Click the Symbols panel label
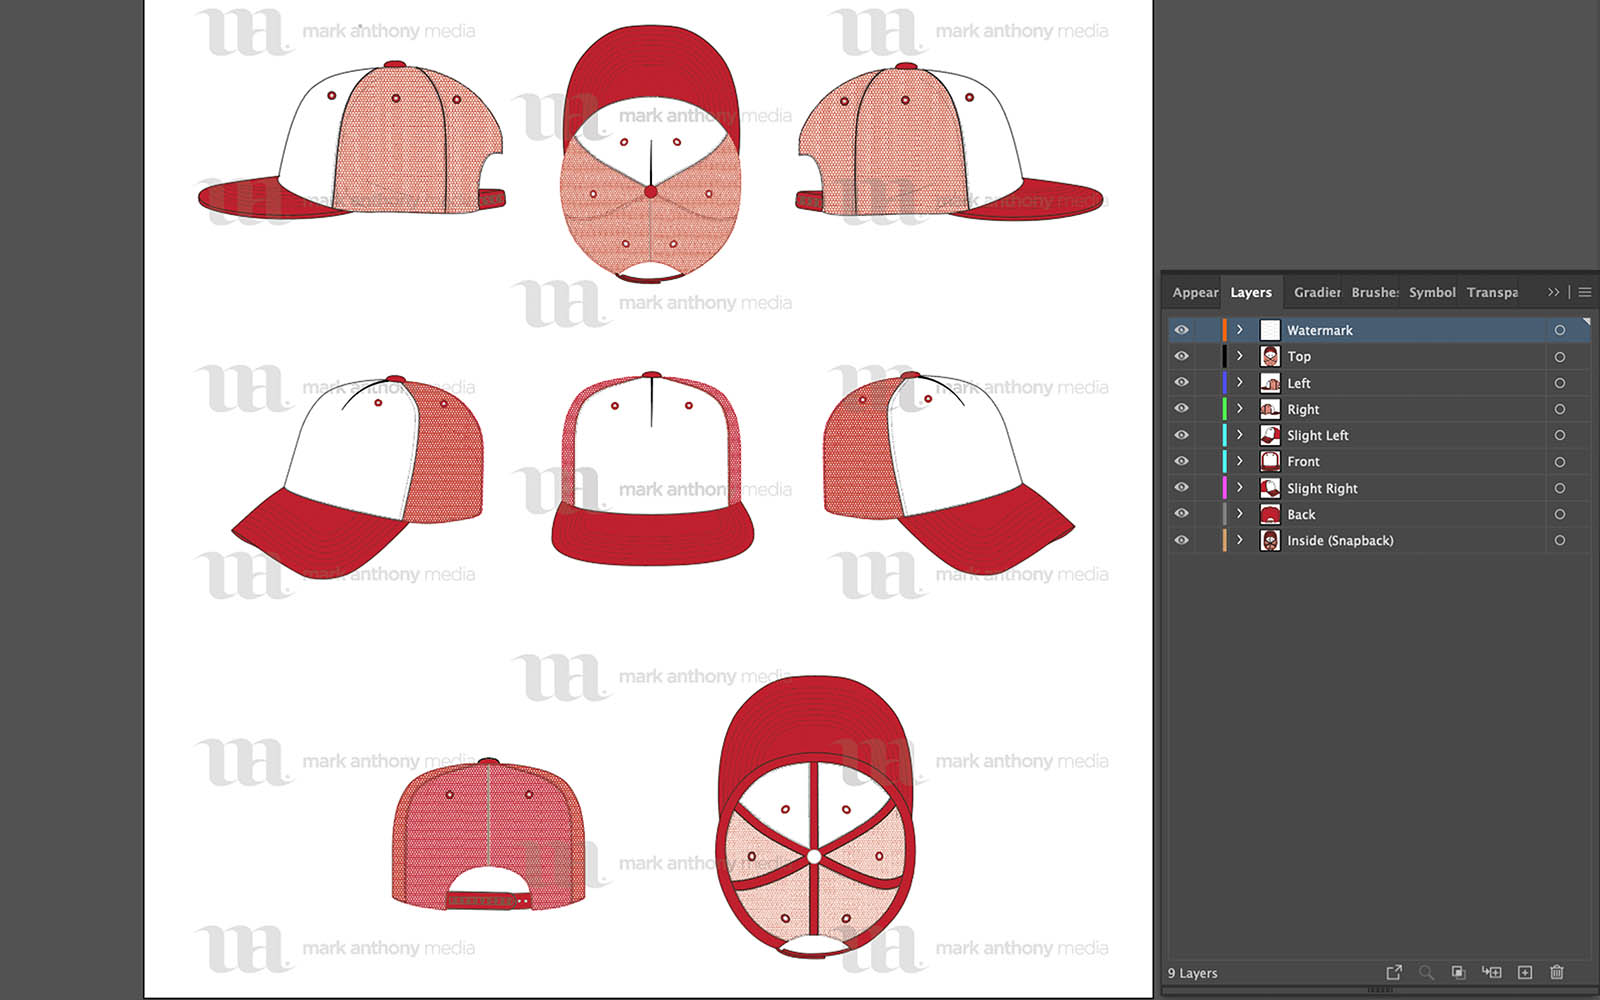Viewport: 1600px width, 1000px height. 1431,292
